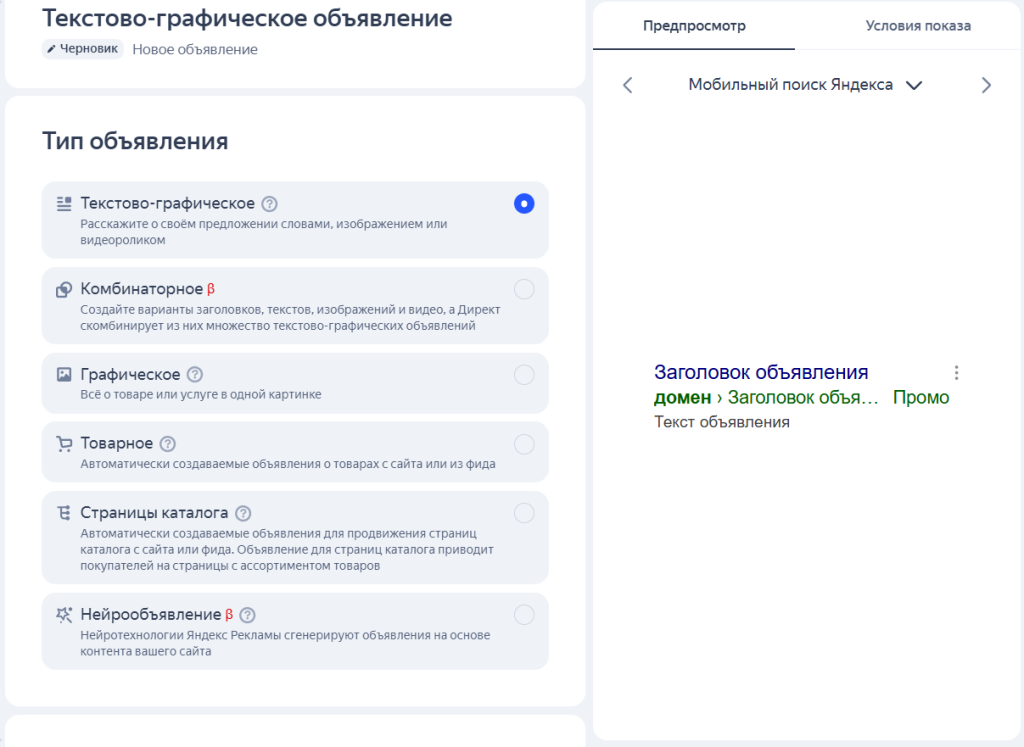Viewport: 1024px width, 747px height.
Task: Switch to Предпросмотр tab
Action: click(x=694, y=26)
